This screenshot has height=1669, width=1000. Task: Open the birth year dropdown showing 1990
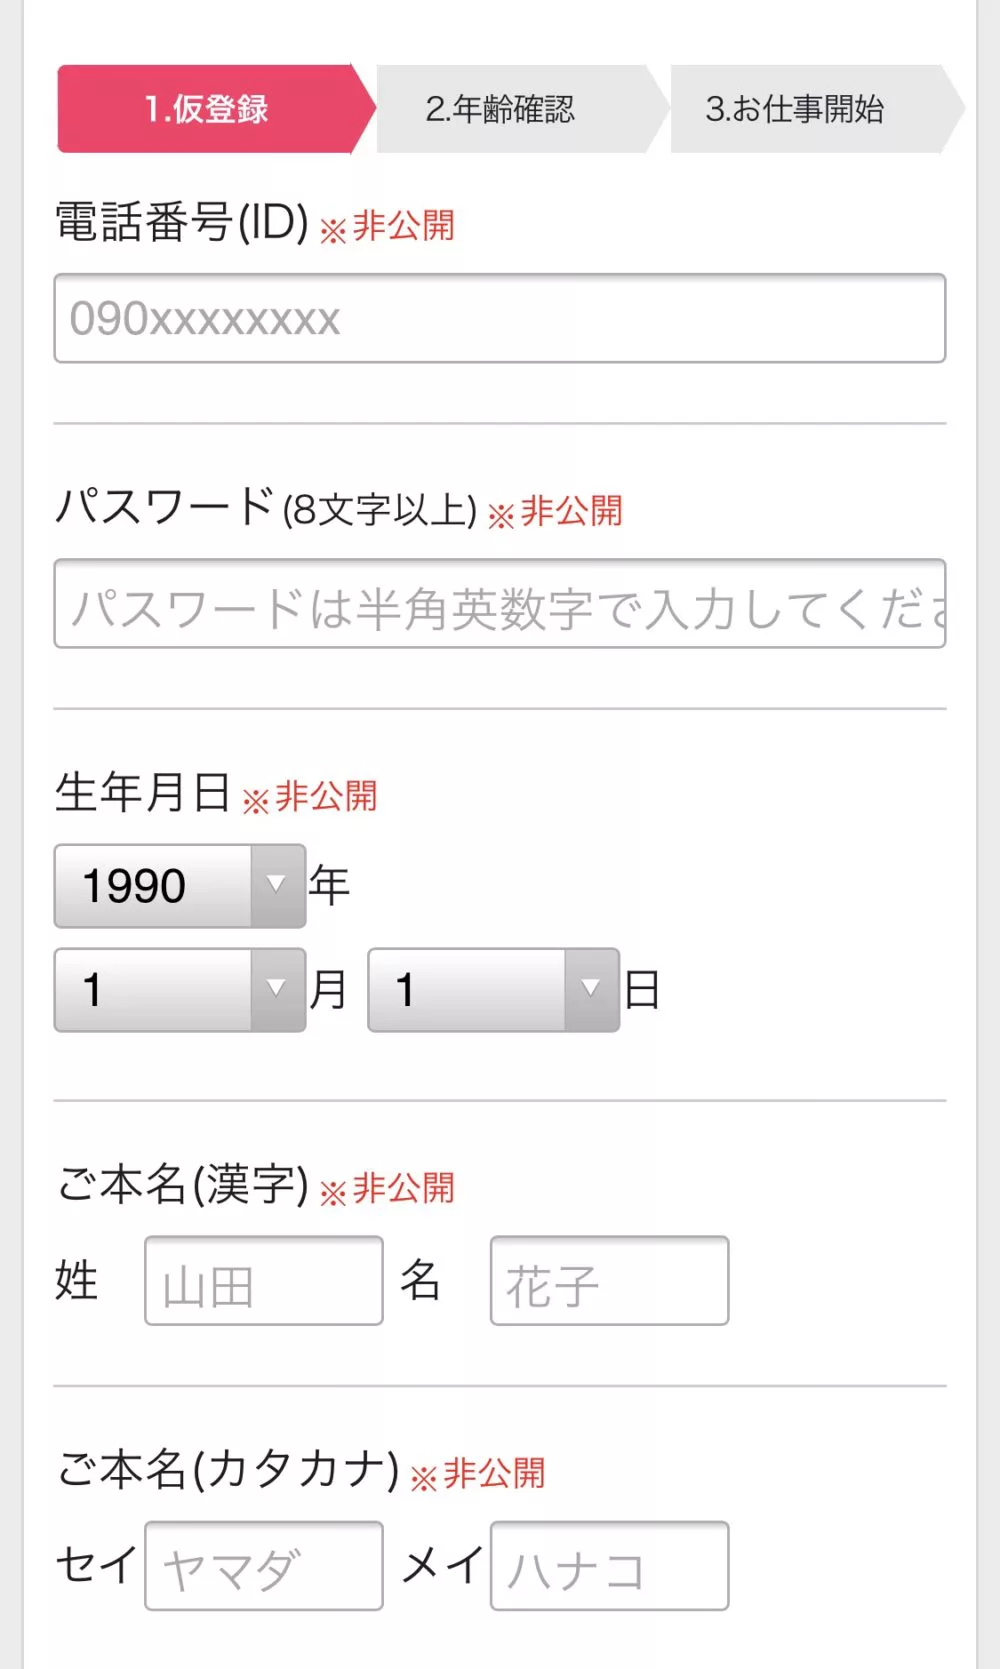[x=180, y=886]
